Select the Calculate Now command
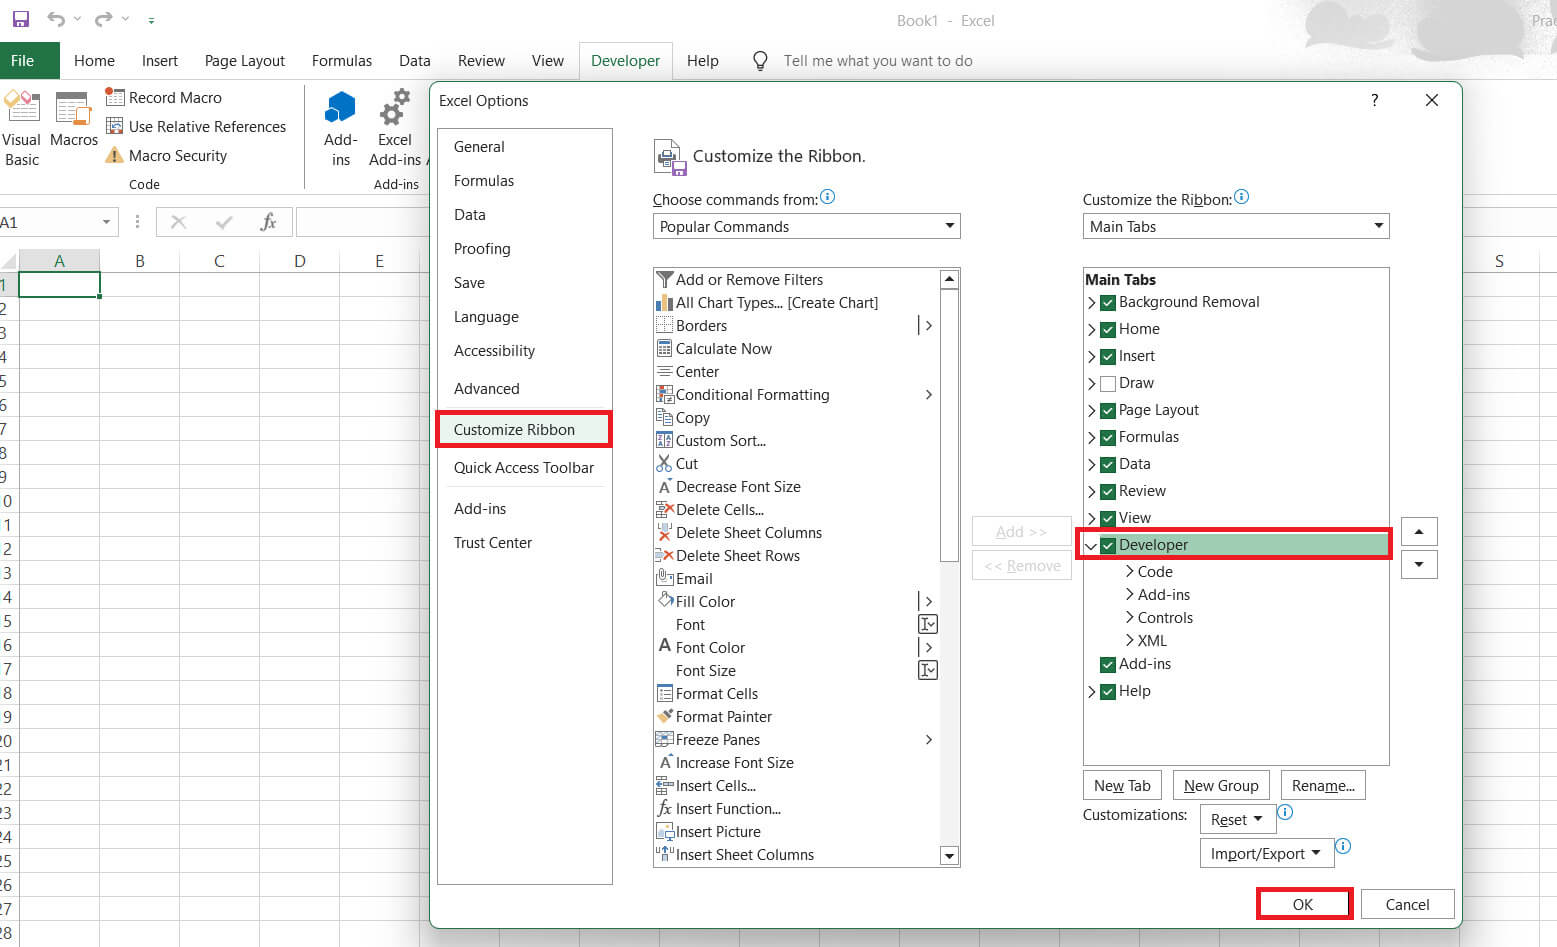This screenshot has height=947, width=1557. click(795, 348)
